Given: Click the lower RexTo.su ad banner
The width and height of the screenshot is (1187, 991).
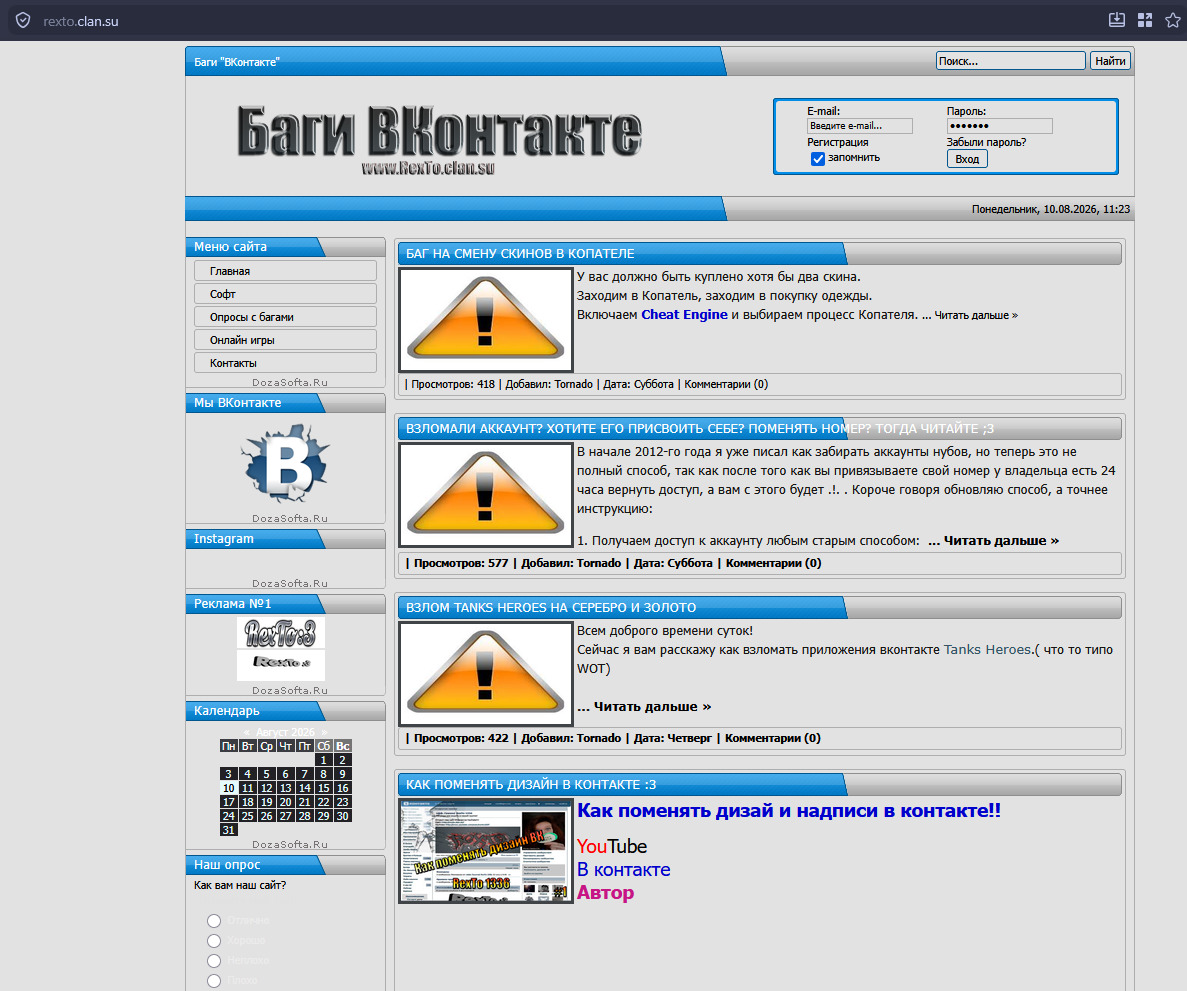Looking at the screenshot, I should click(x=281, y=665).
